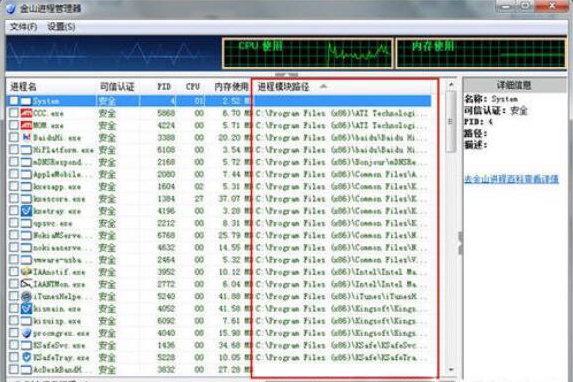Select memory value 41.88 MB
The height and width of the screenshot is (382, 573).
pos(234,296)
